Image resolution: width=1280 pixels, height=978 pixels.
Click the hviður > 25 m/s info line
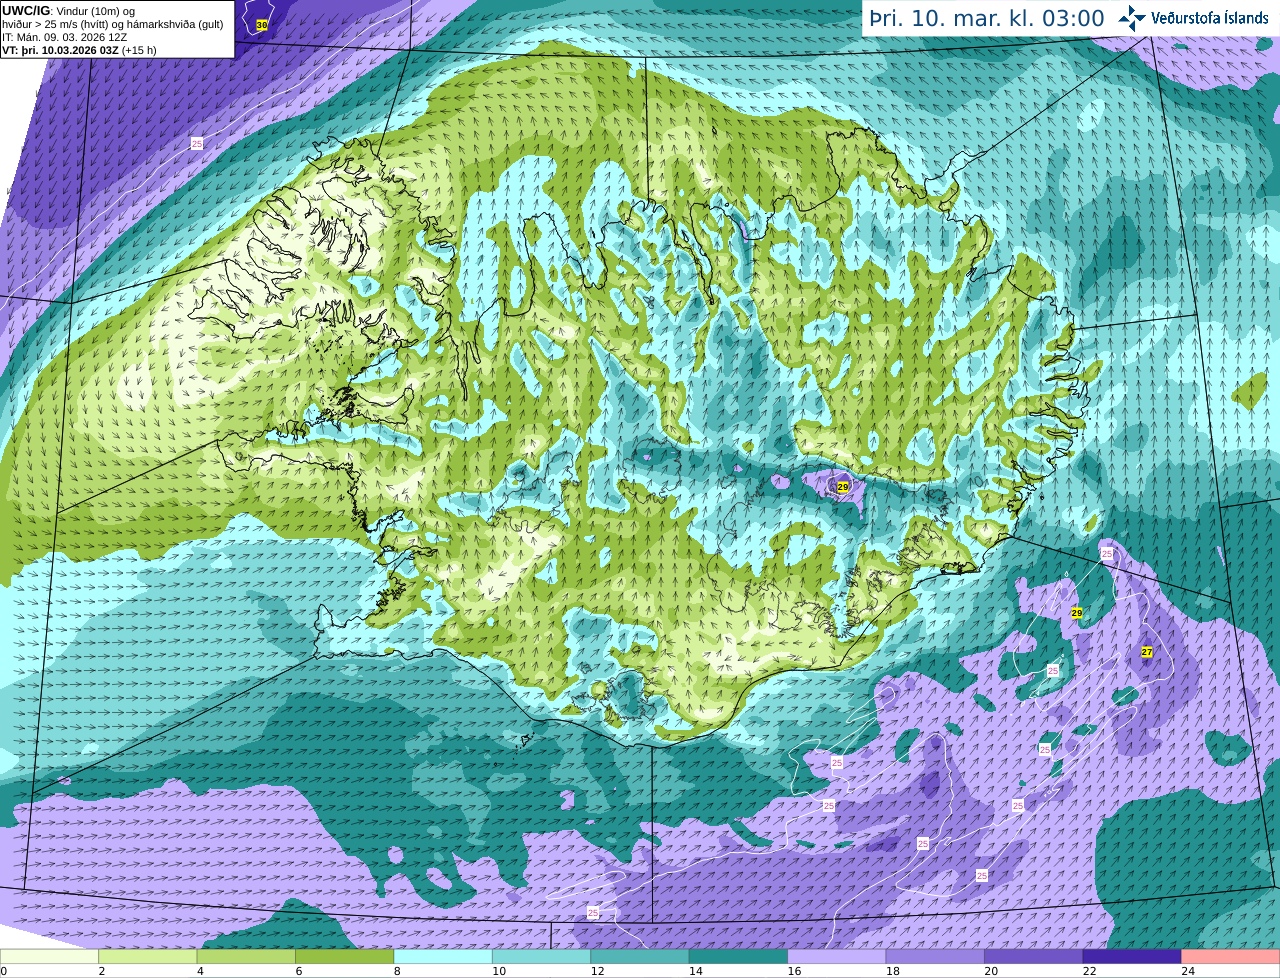112,24
